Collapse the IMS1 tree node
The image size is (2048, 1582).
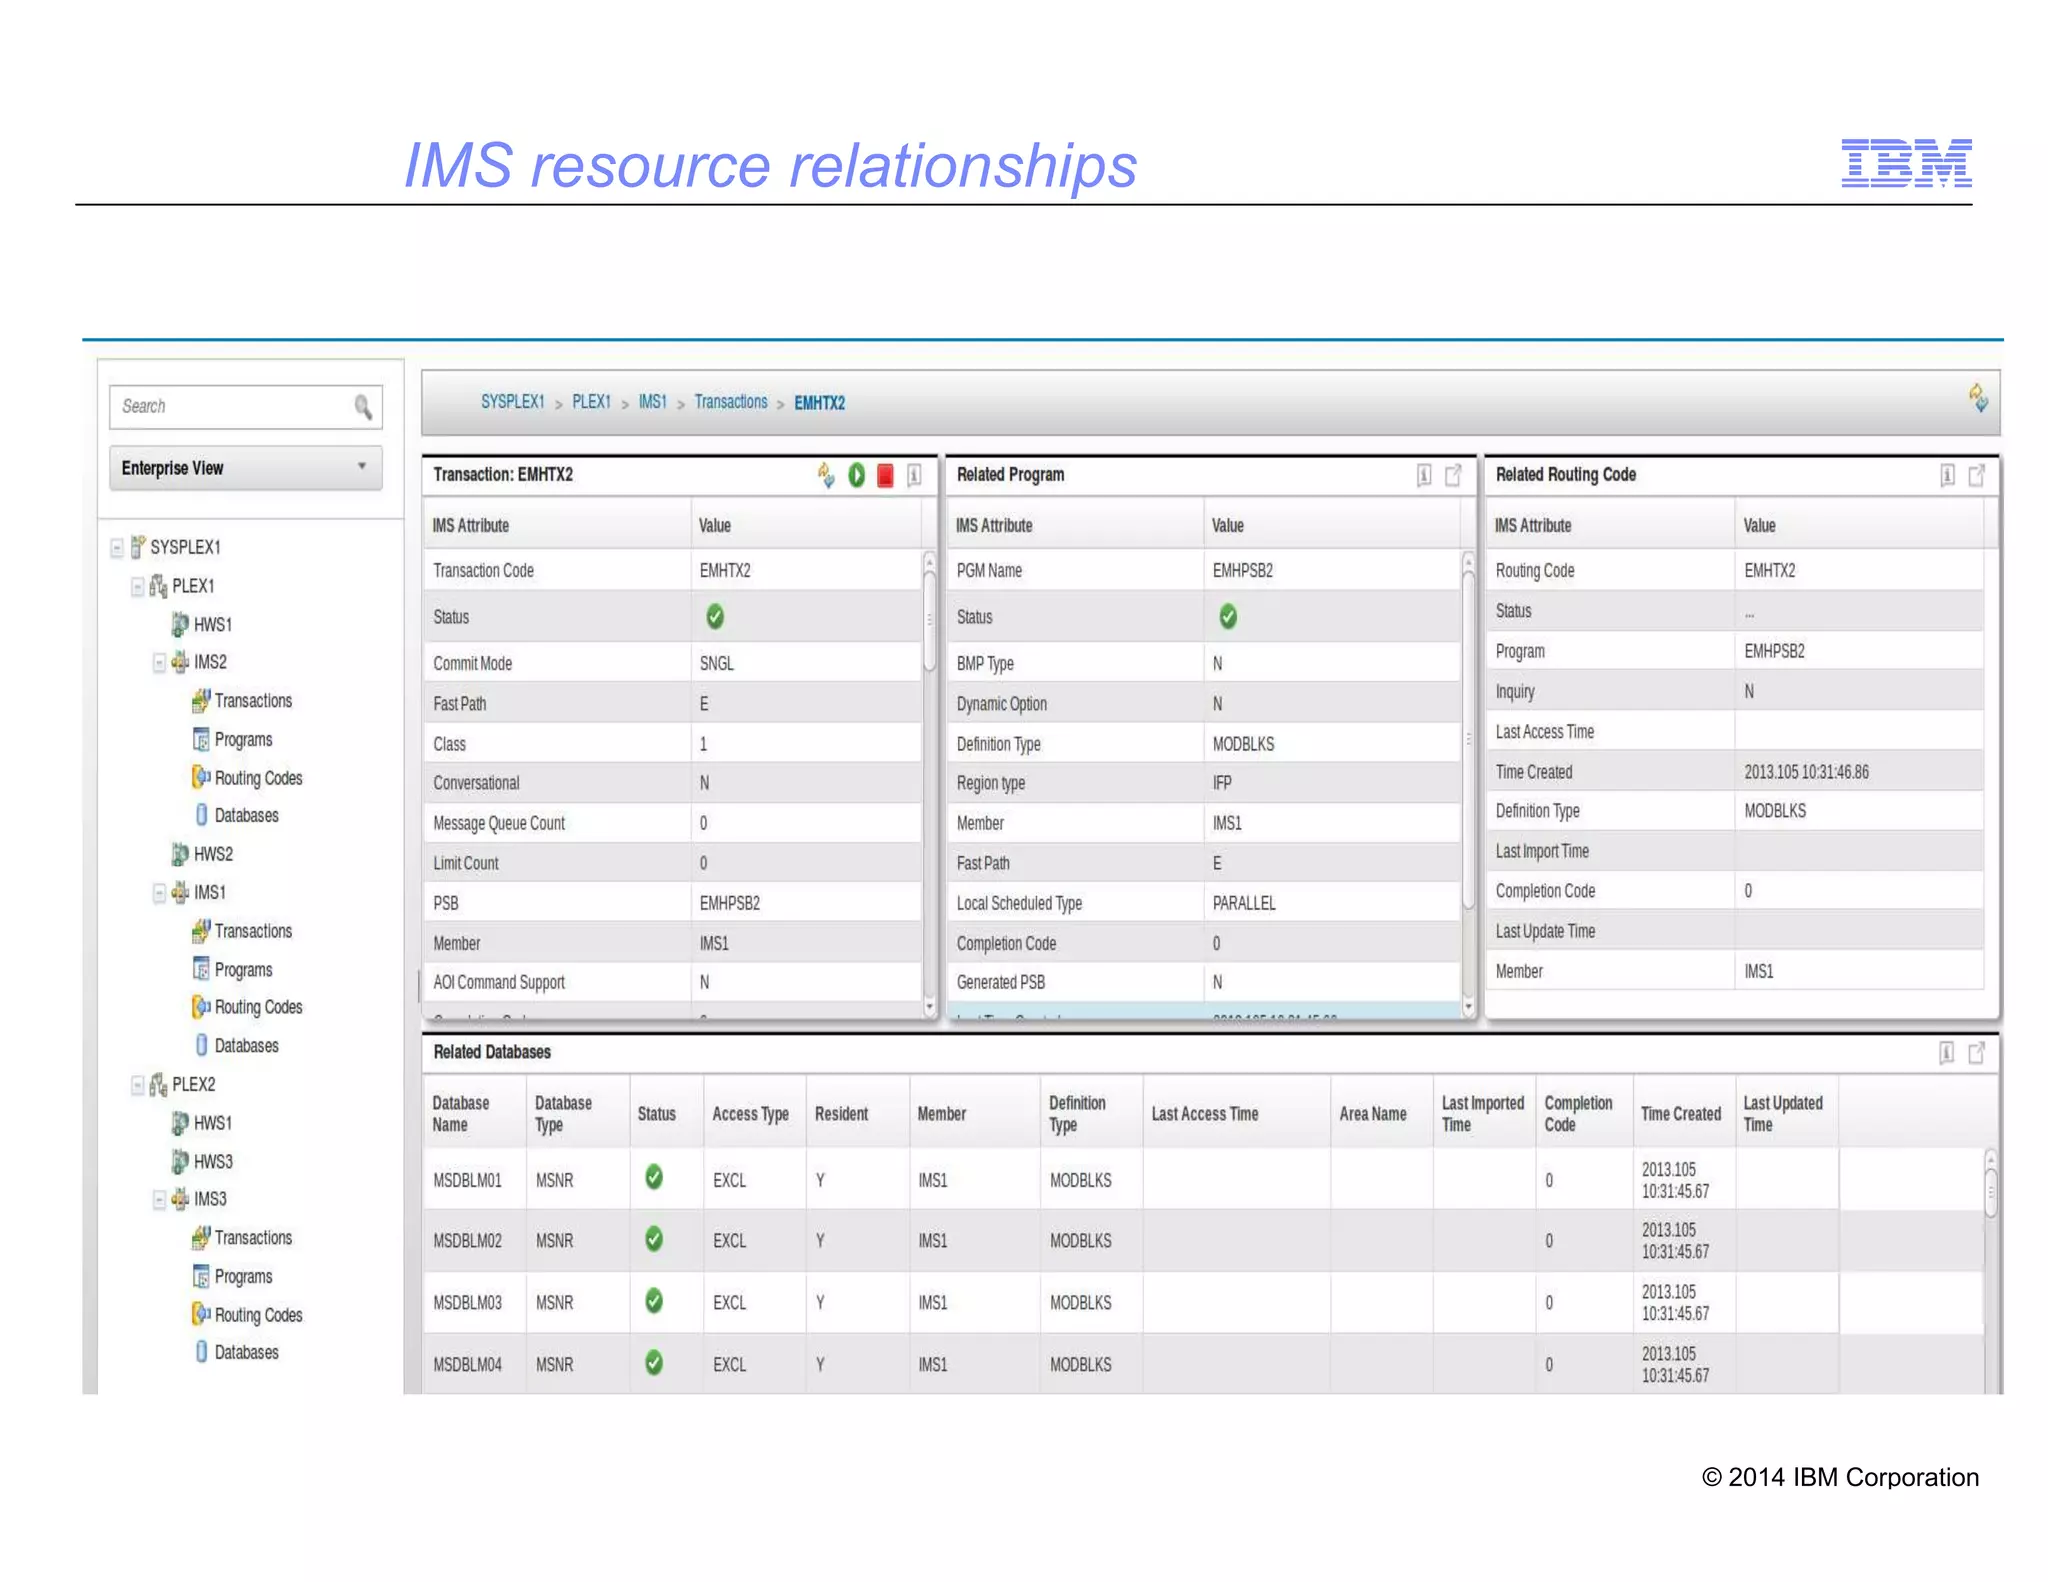(159, 892)
